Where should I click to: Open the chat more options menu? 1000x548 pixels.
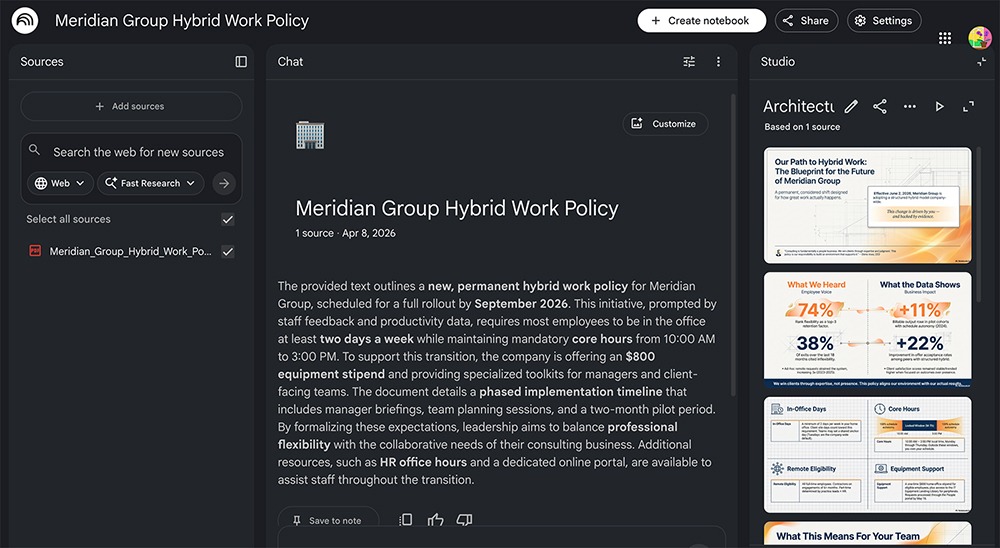pos(718,62)
